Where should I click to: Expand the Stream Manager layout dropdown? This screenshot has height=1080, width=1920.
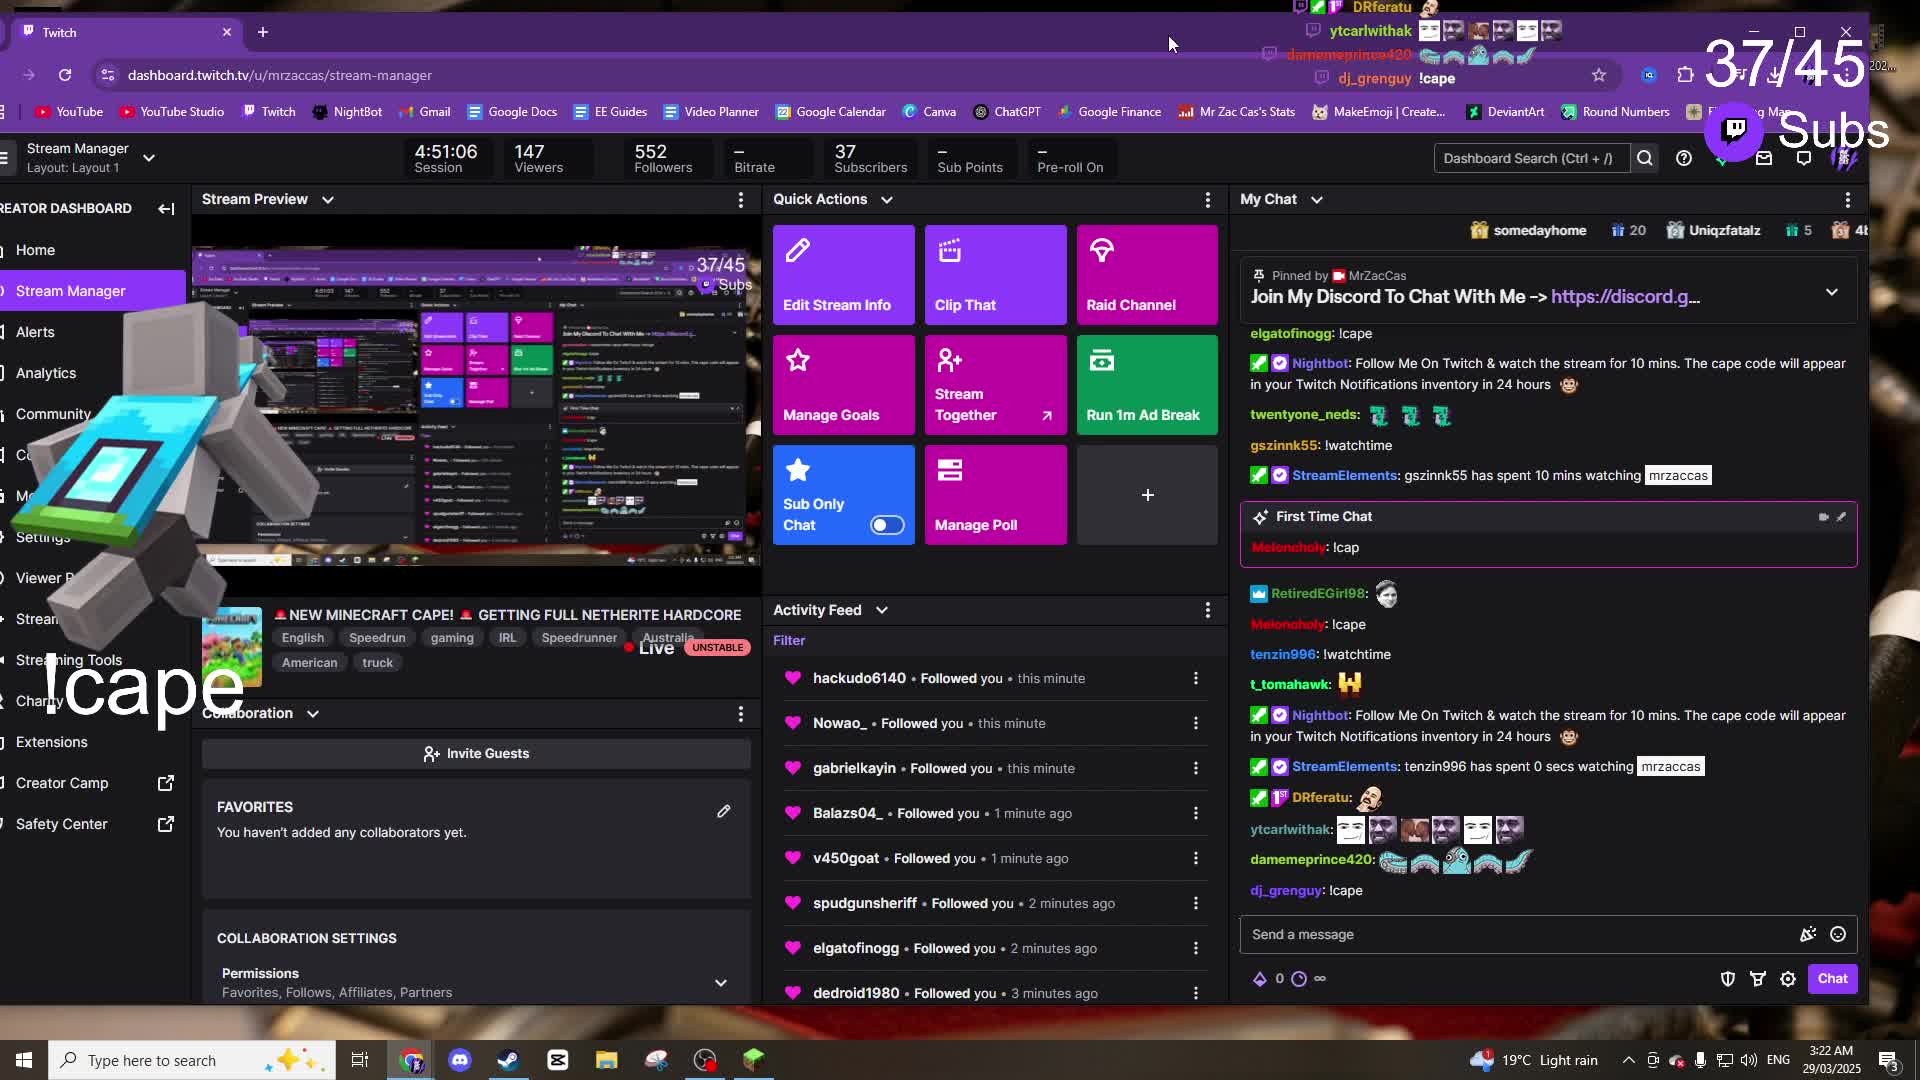pyautogui.click(x=149, y=158)
